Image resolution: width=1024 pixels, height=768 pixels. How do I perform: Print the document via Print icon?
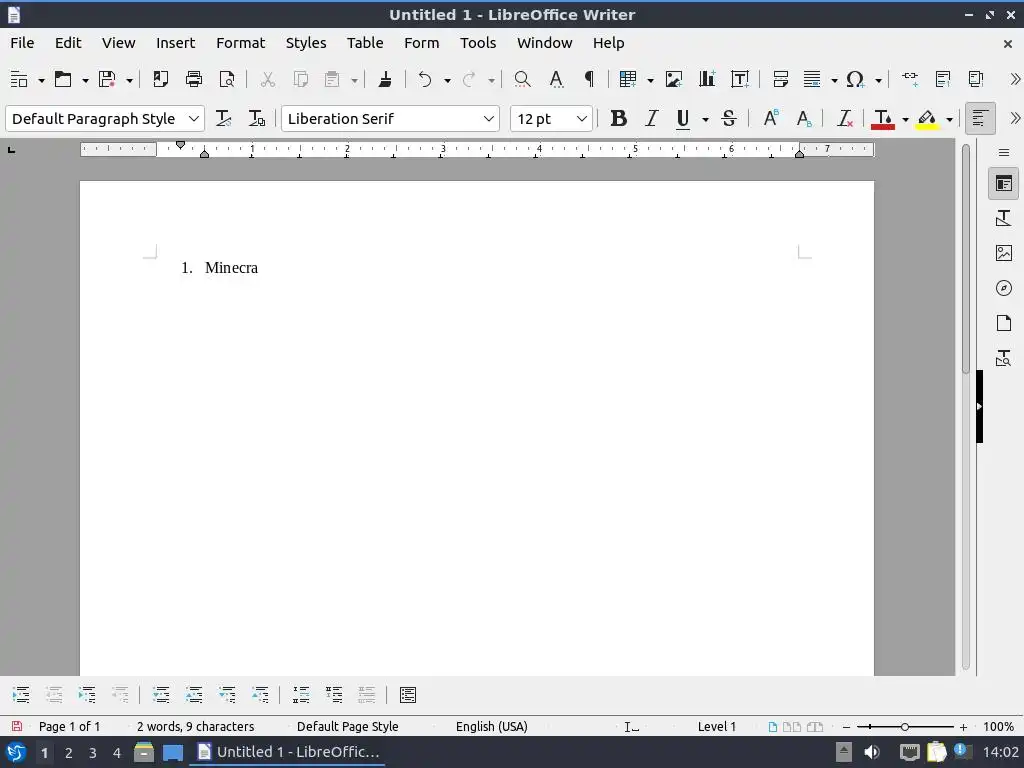194,79
